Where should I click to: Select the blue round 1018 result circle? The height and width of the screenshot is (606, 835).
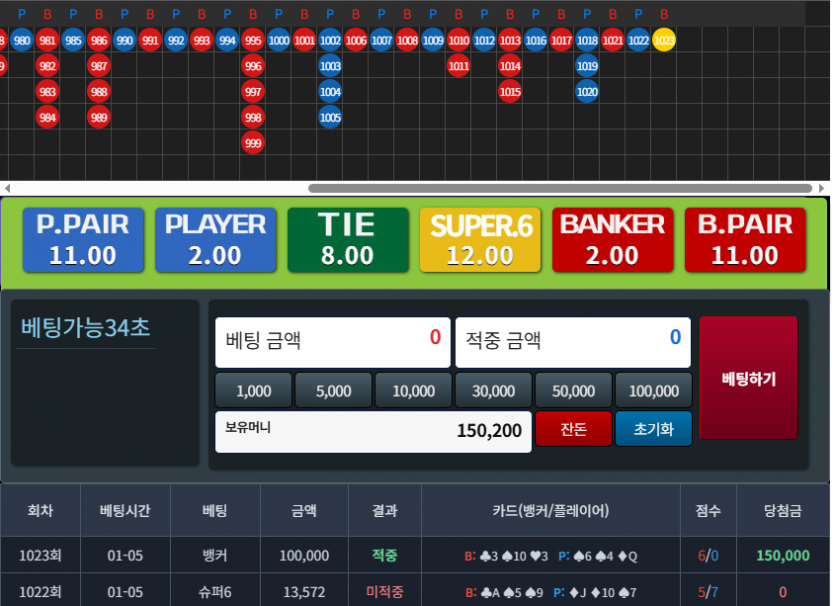point(588,41)
